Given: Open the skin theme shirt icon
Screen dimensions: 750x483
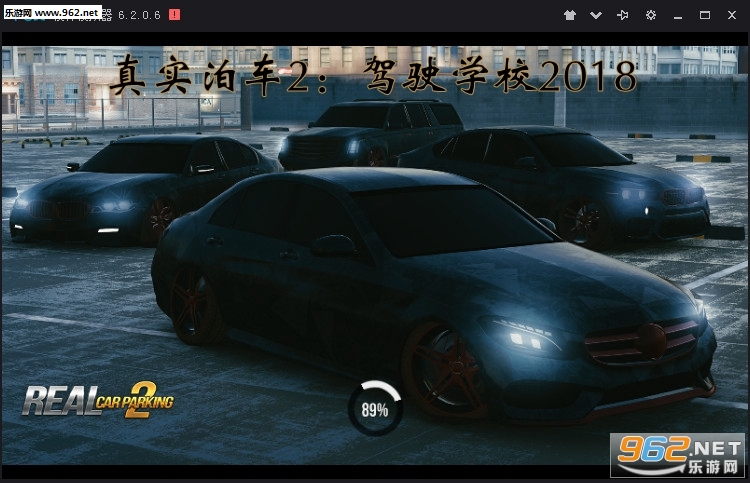Looking at the screenshot, I should pos(570,15).
